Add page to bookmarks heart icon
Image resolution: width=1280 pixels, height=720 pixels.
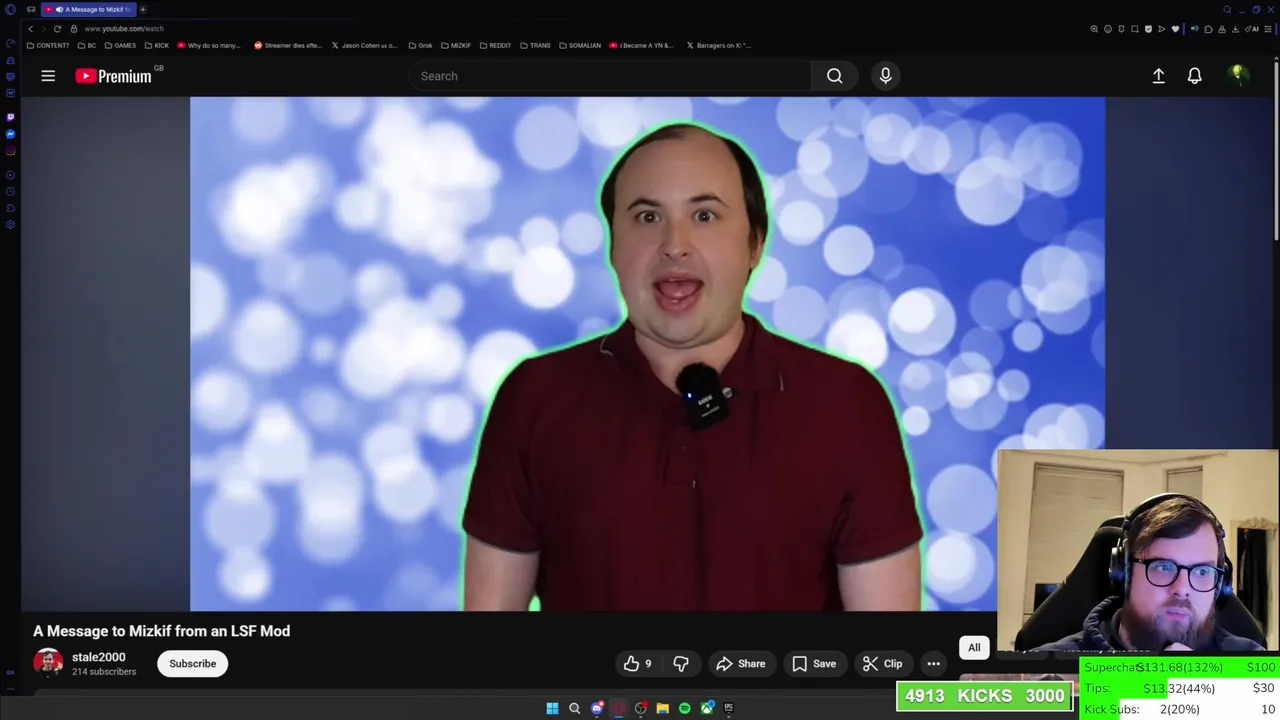[x=1175, y=29]
